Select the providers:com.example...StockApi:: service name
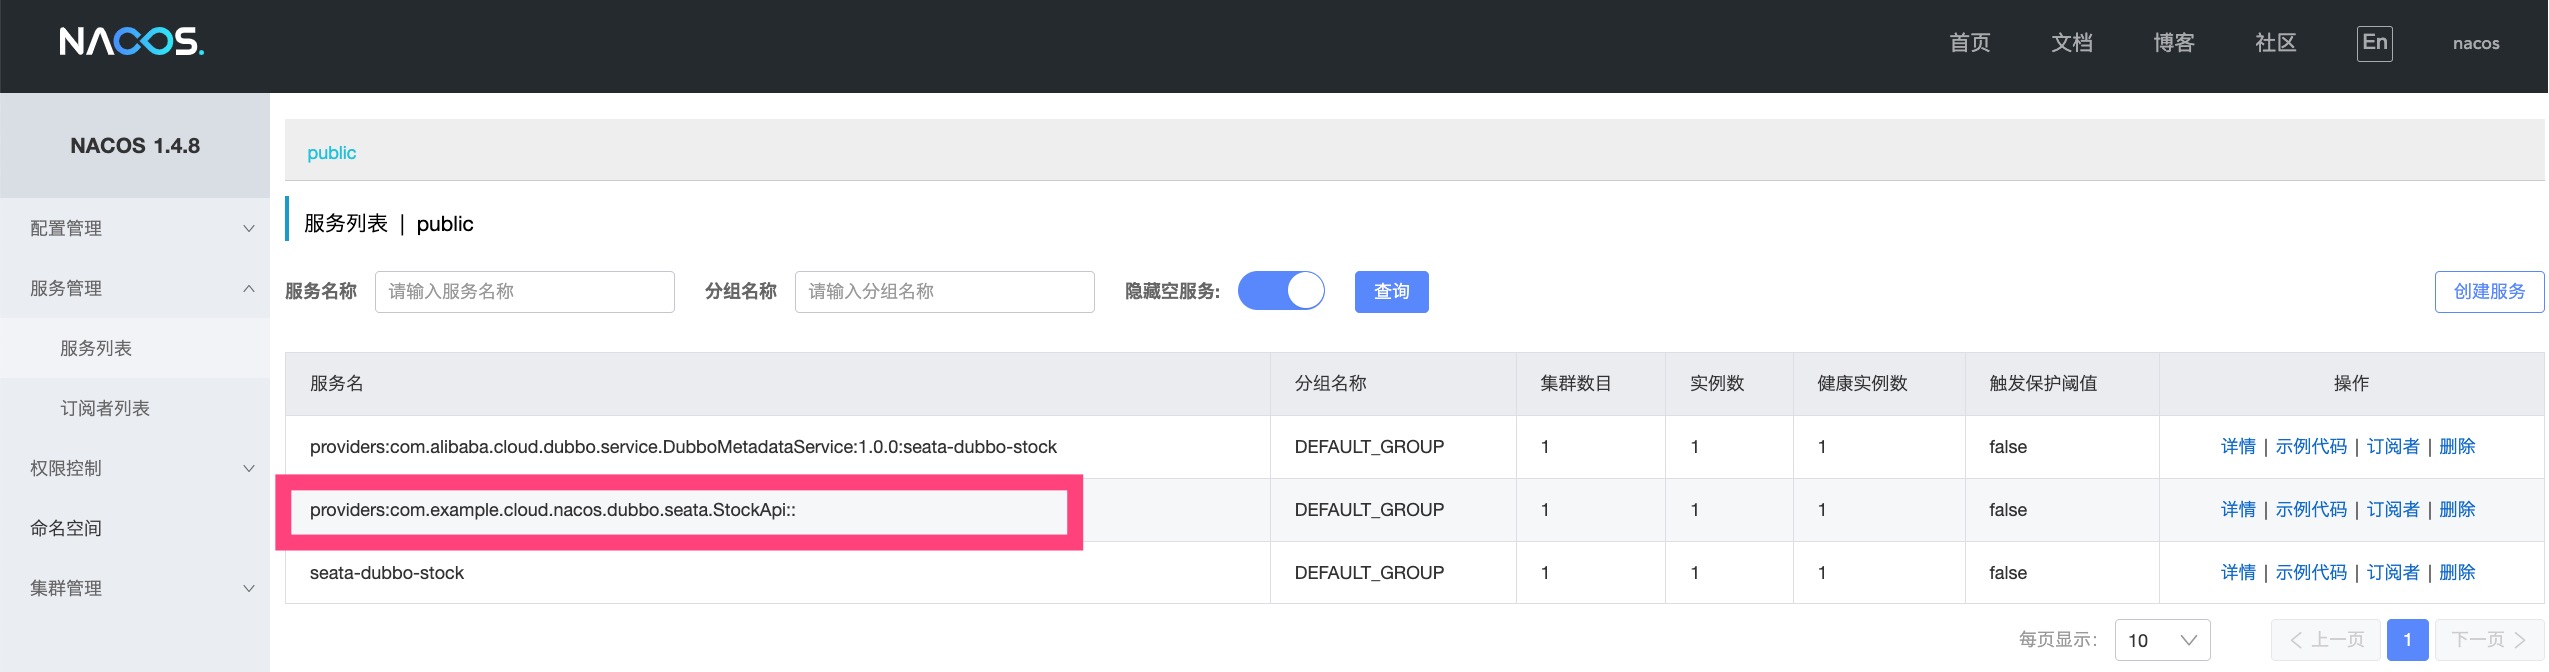Image resolution: width=2549 pixels, height=672 pixels. 553,510
